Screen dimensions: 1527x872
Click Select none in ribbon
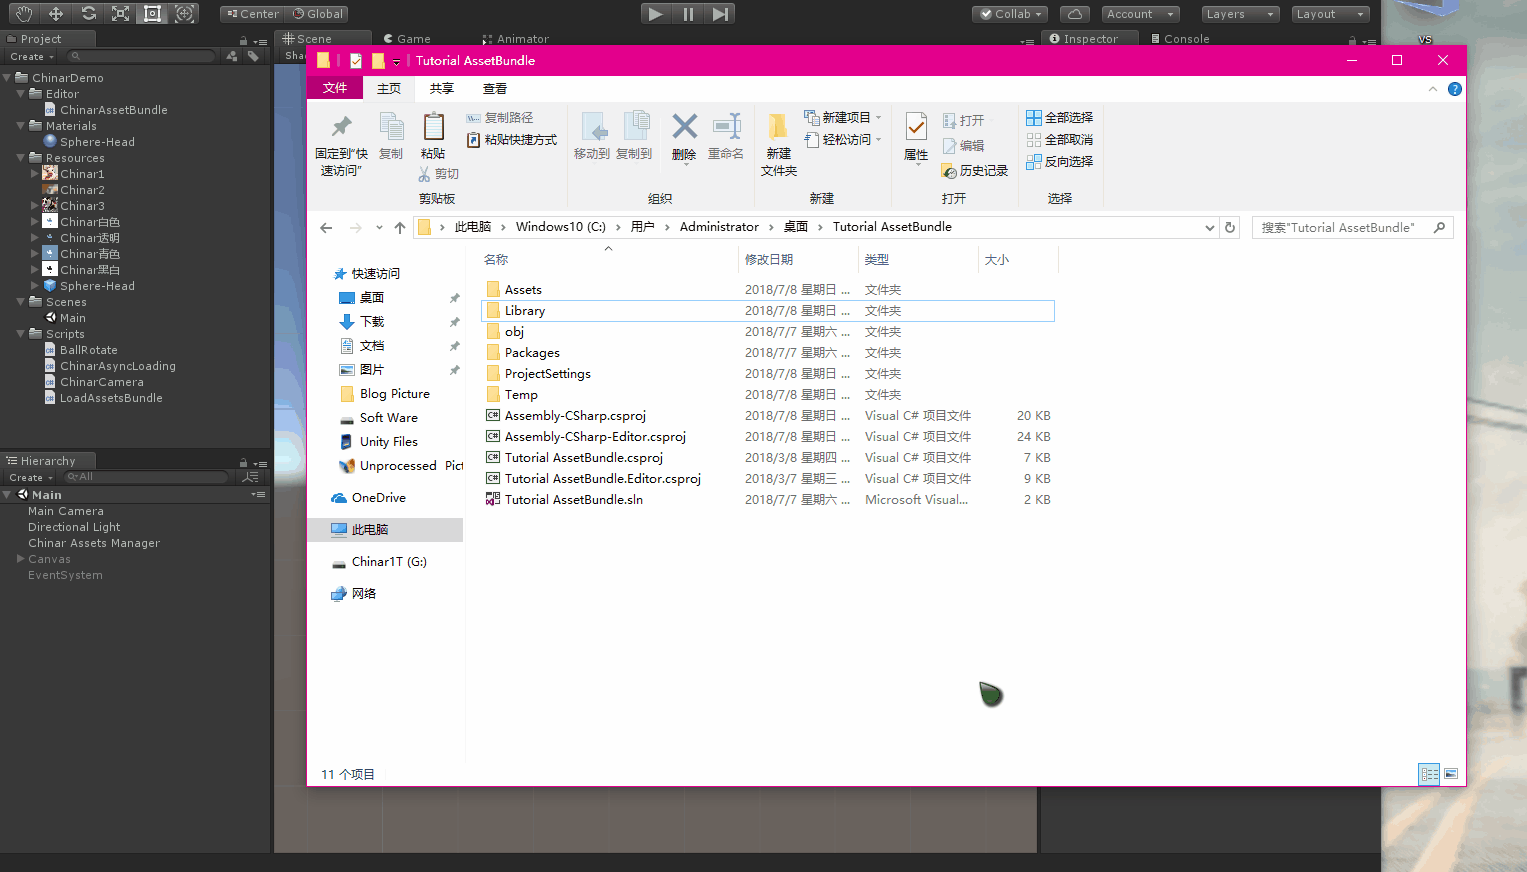1059,140
